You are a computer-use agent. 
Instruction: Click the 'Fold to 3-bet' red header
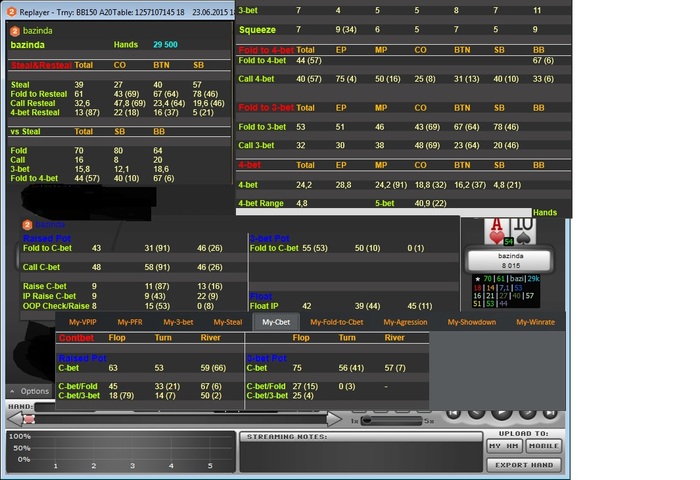(266, 108)
